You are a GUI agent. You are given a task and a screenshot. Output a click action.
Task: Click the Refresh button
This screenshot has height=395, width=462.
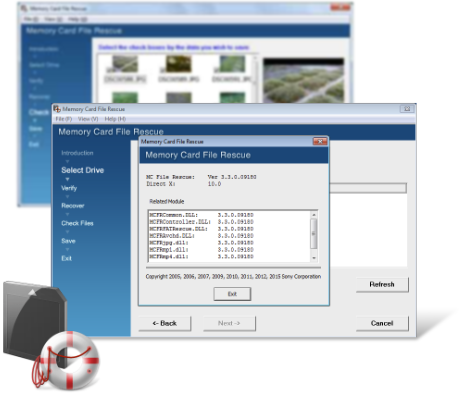[x=382, y=284]
